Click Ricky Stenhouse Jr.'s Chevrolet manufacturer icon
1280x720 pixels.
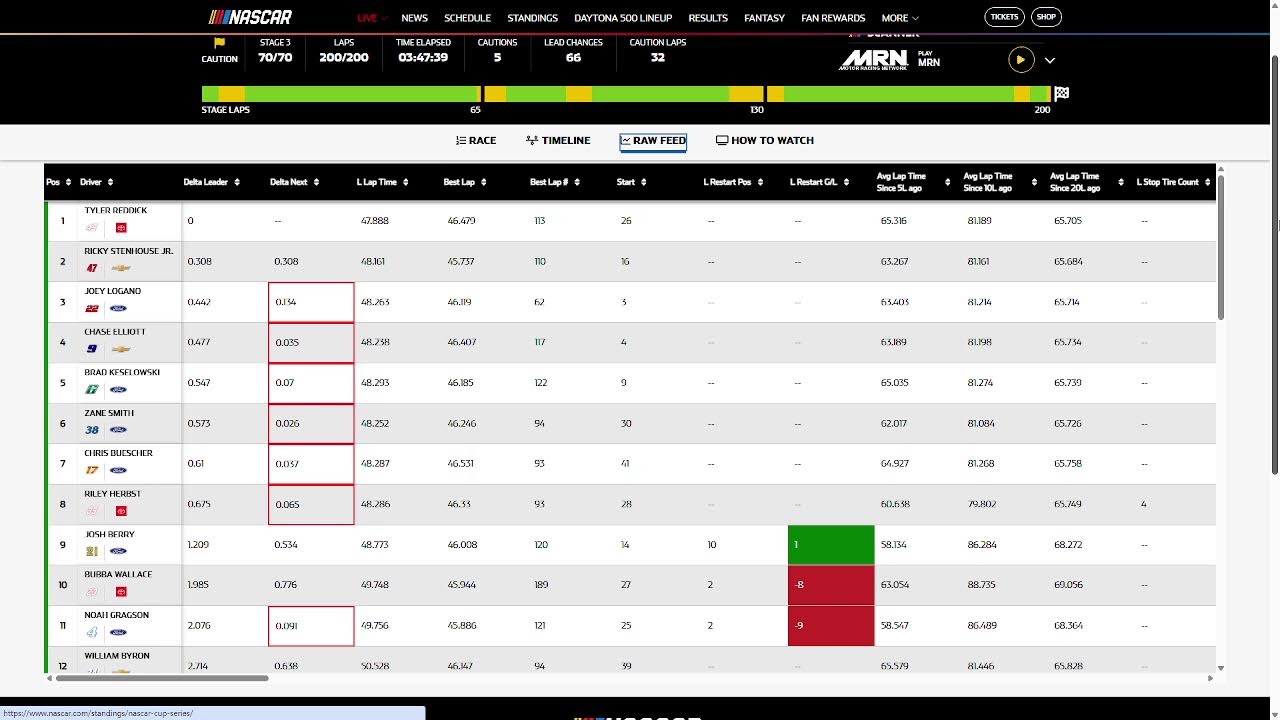(x=121, y=268)
